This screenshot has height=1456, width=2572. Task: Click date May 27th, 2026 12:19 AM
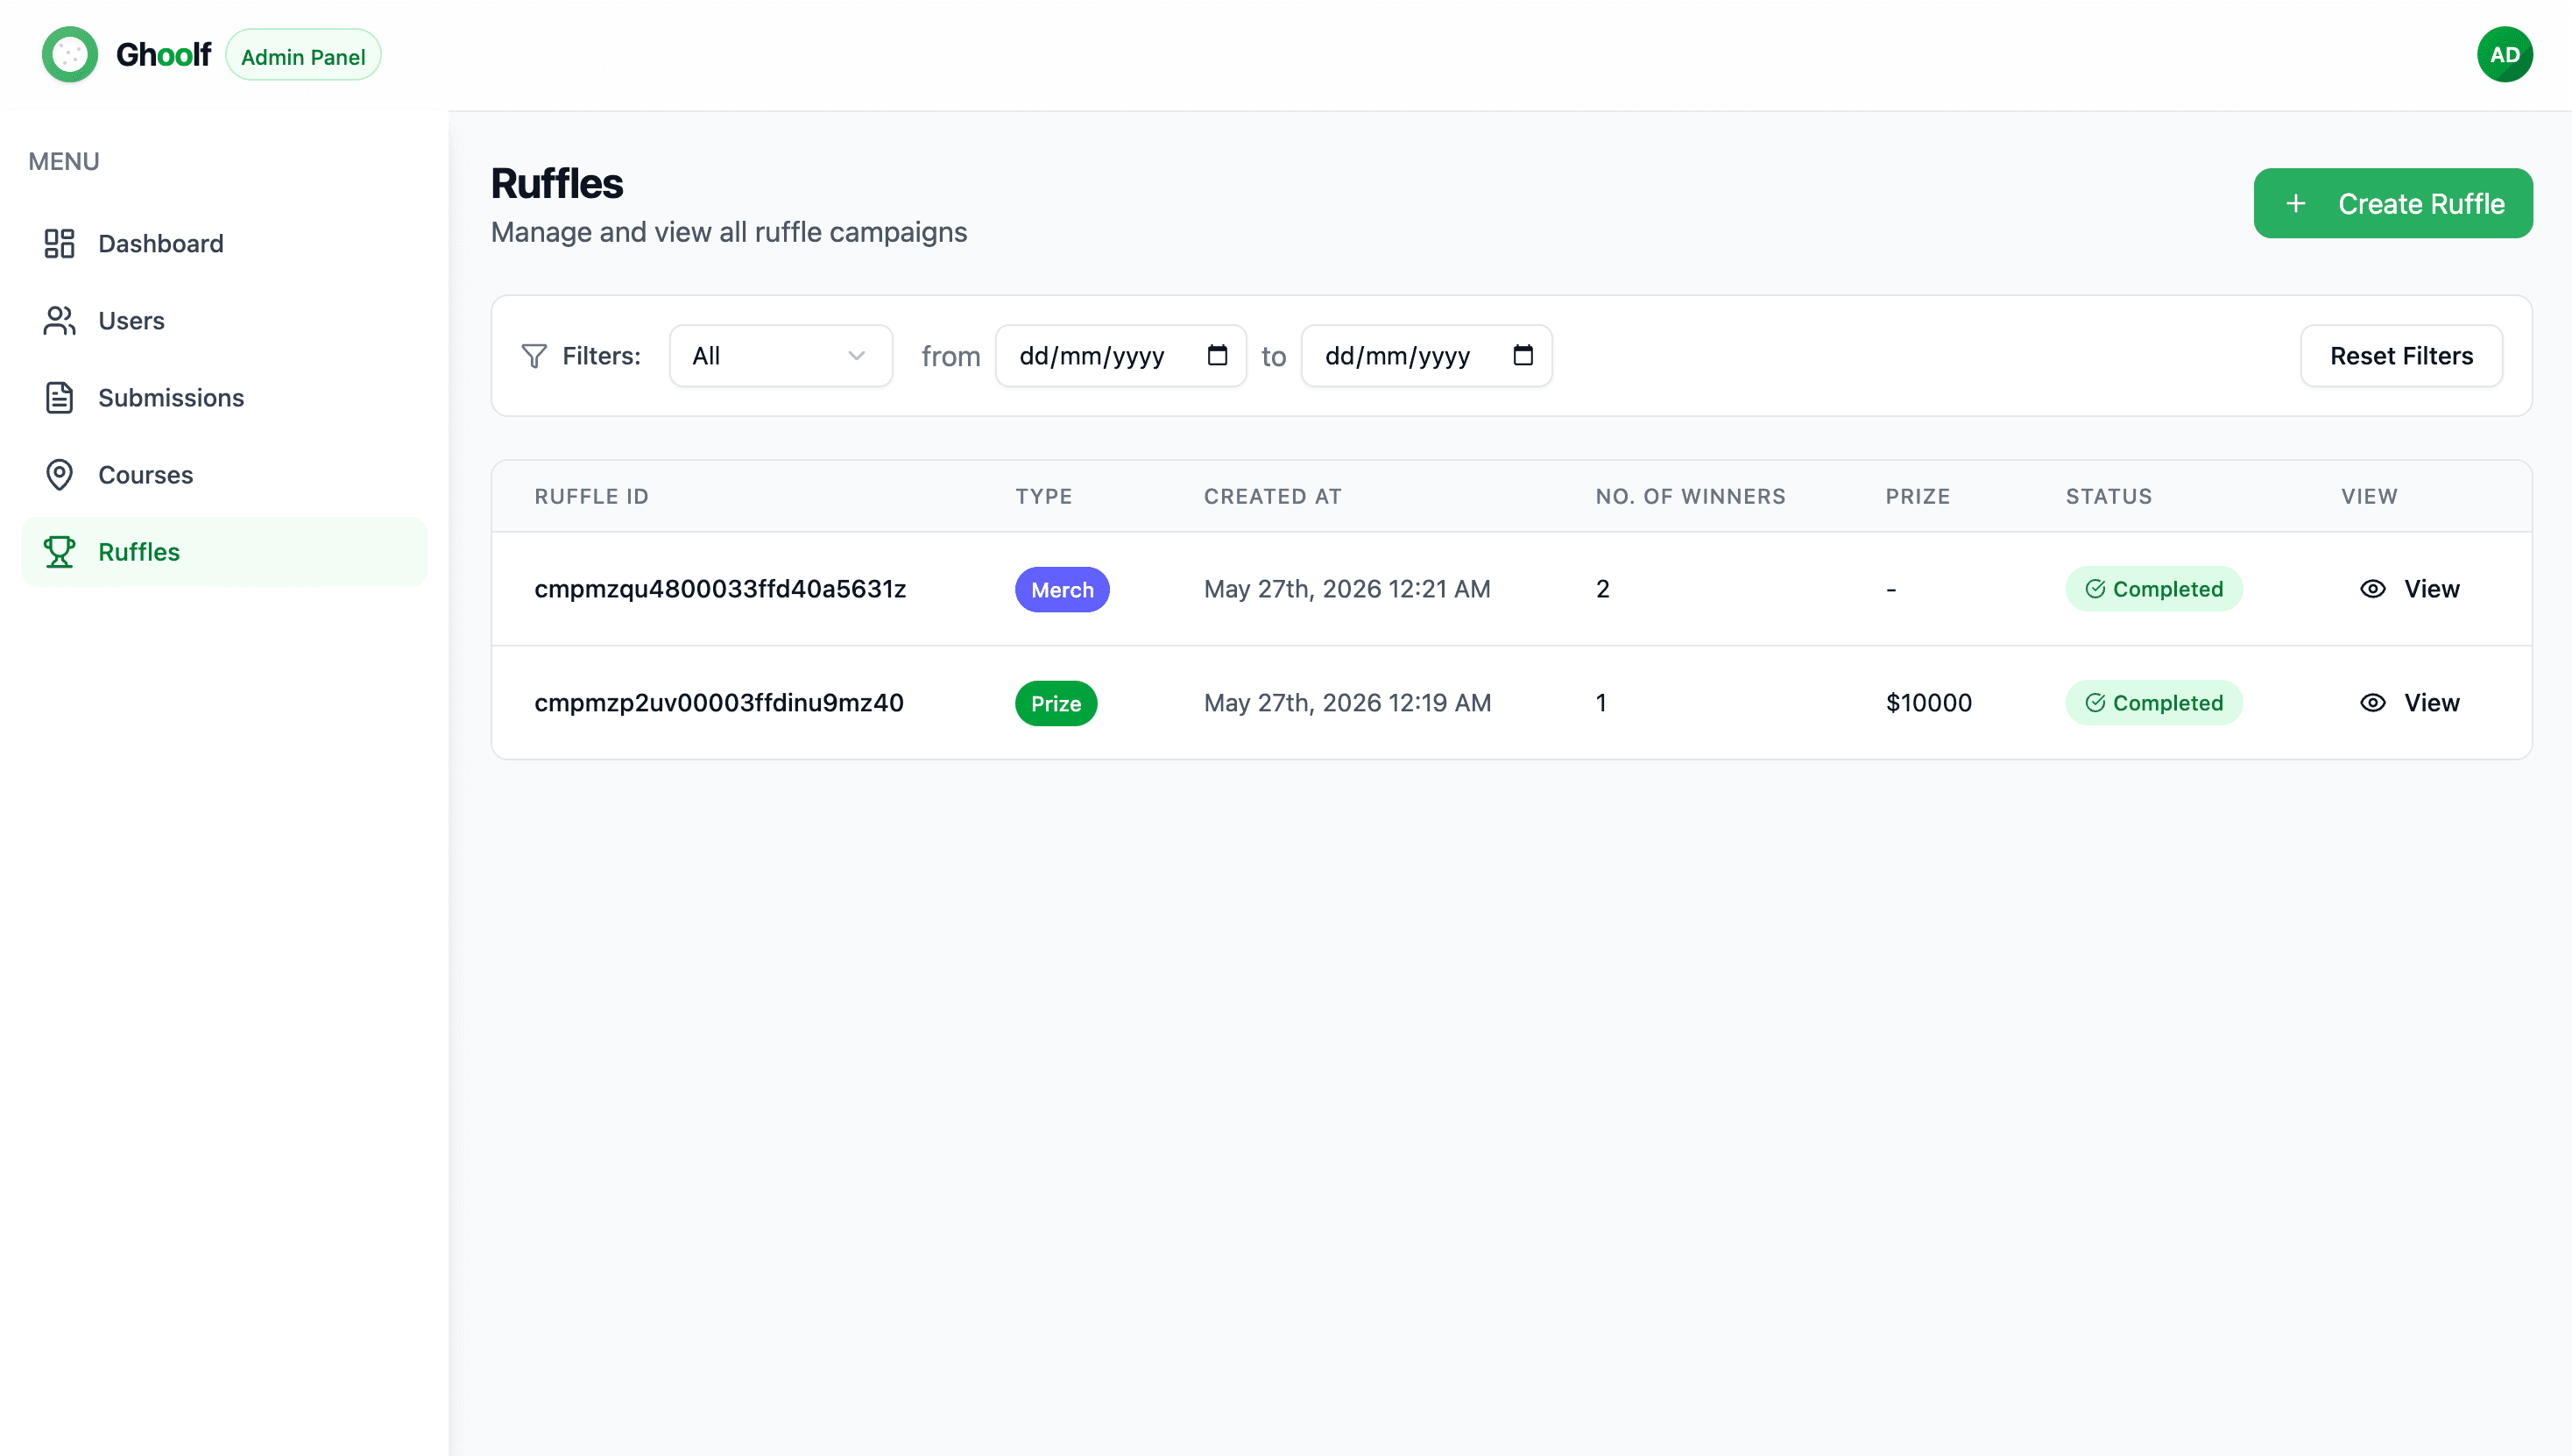(1347, 703)
